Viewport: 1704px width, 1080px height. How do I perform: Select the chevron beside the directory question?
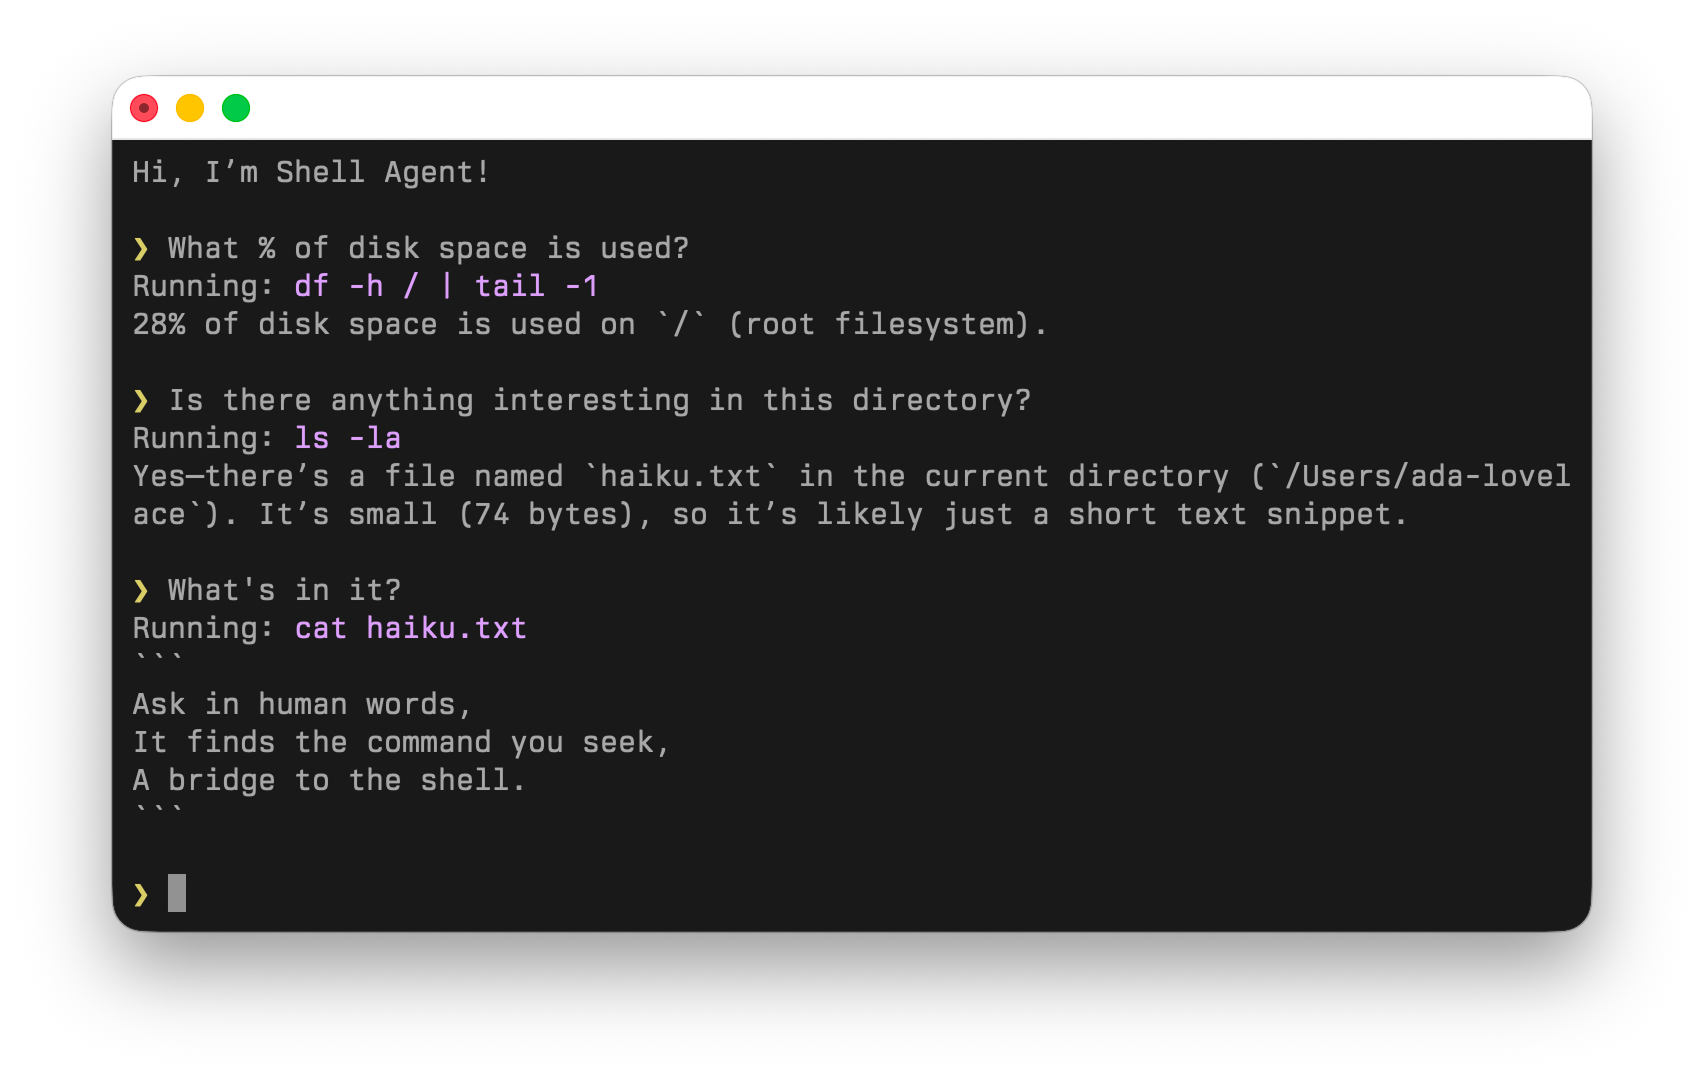click(x=141, y=400)
